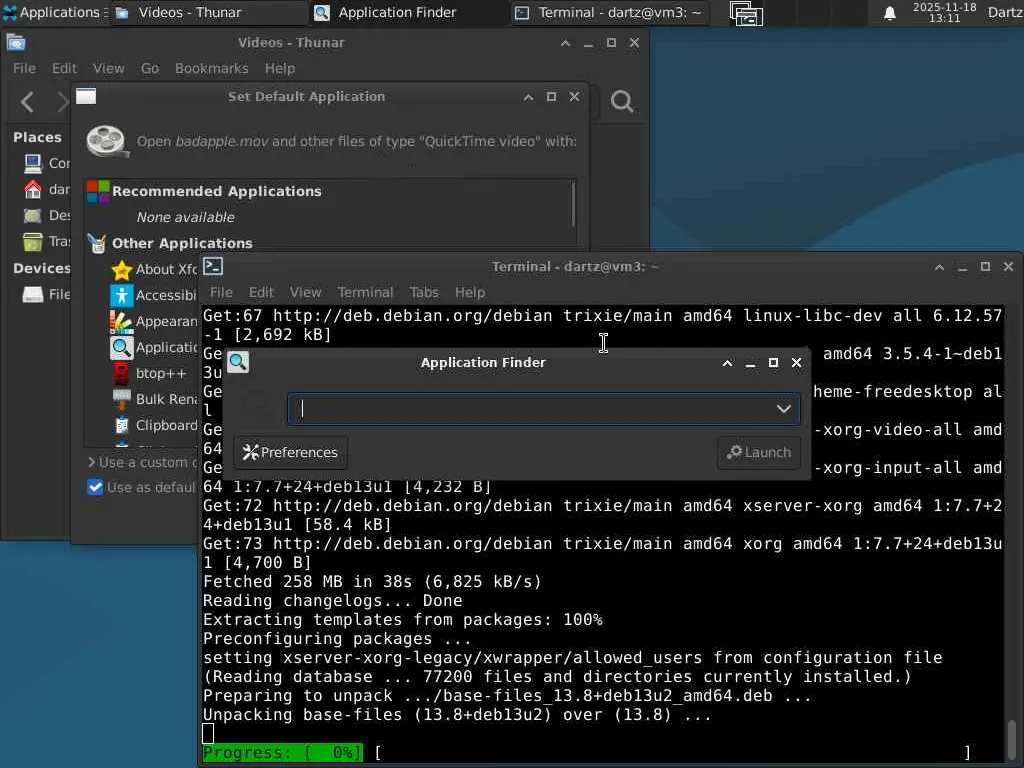The height and width of the screenshot is (768, 1024).
Task: Click the green Progress bar in terminal
Action: pyautogui.click(x=282, y=752)
